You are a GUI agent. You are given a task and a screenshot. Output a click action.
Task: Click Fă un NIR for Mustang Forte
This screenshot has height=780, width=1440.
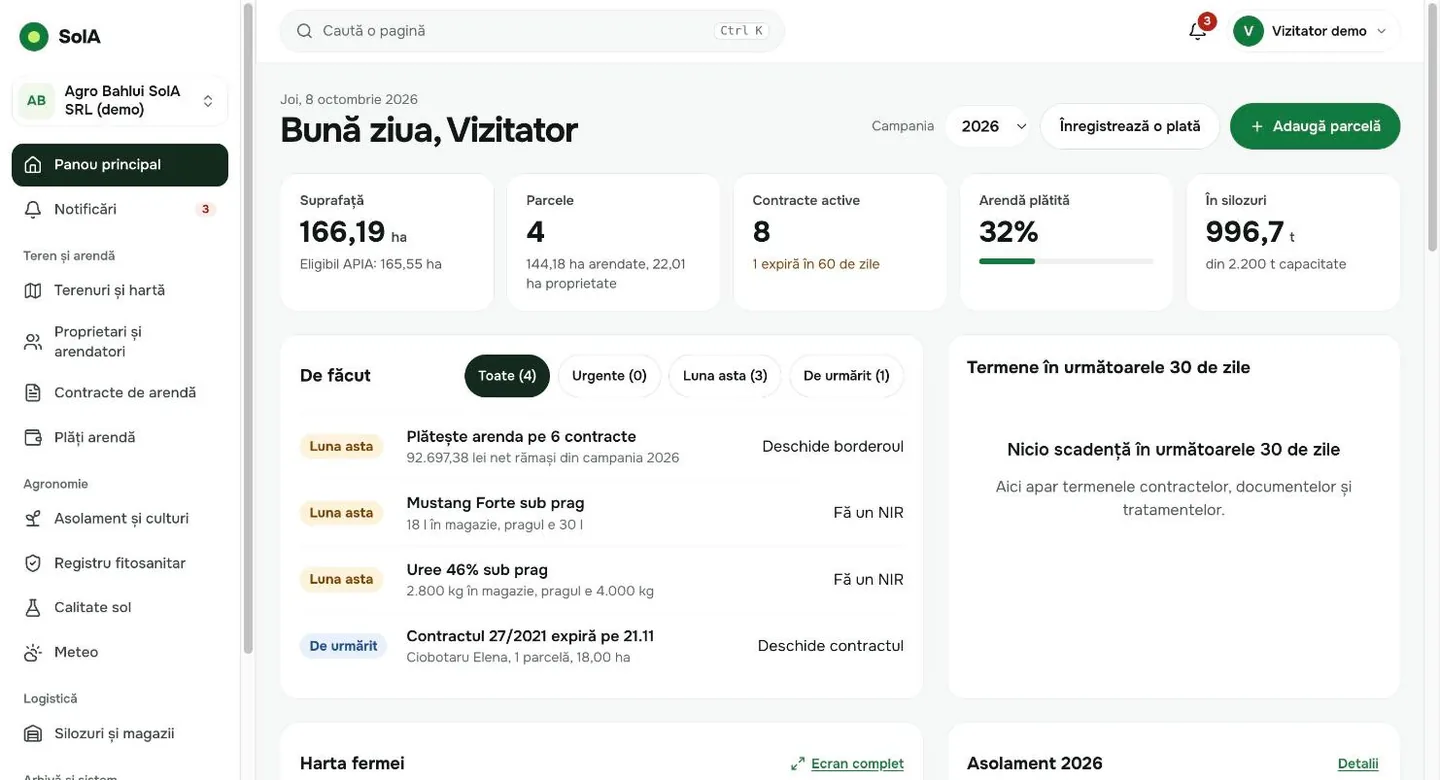868,513
